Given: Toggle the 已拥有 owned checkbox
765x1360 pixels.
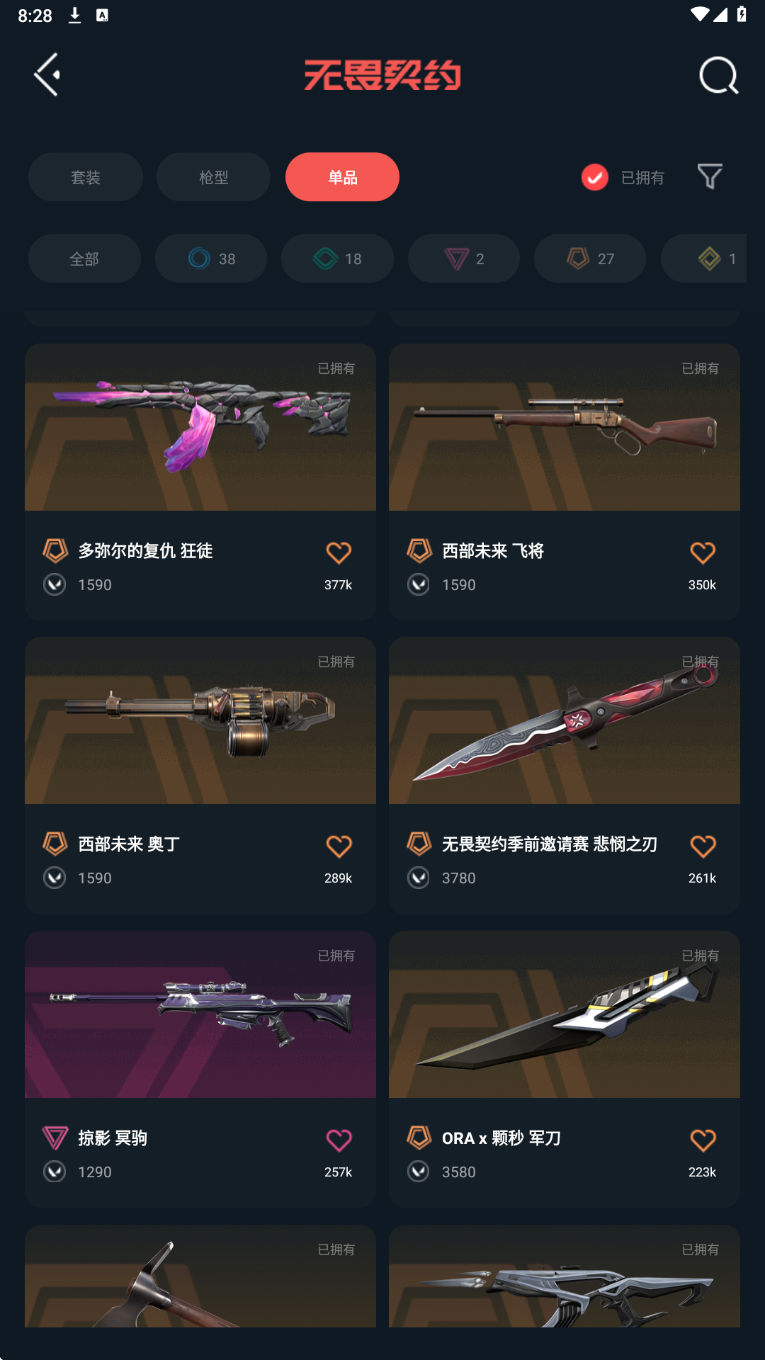Looking at the screenshot, I should (595, 177).
